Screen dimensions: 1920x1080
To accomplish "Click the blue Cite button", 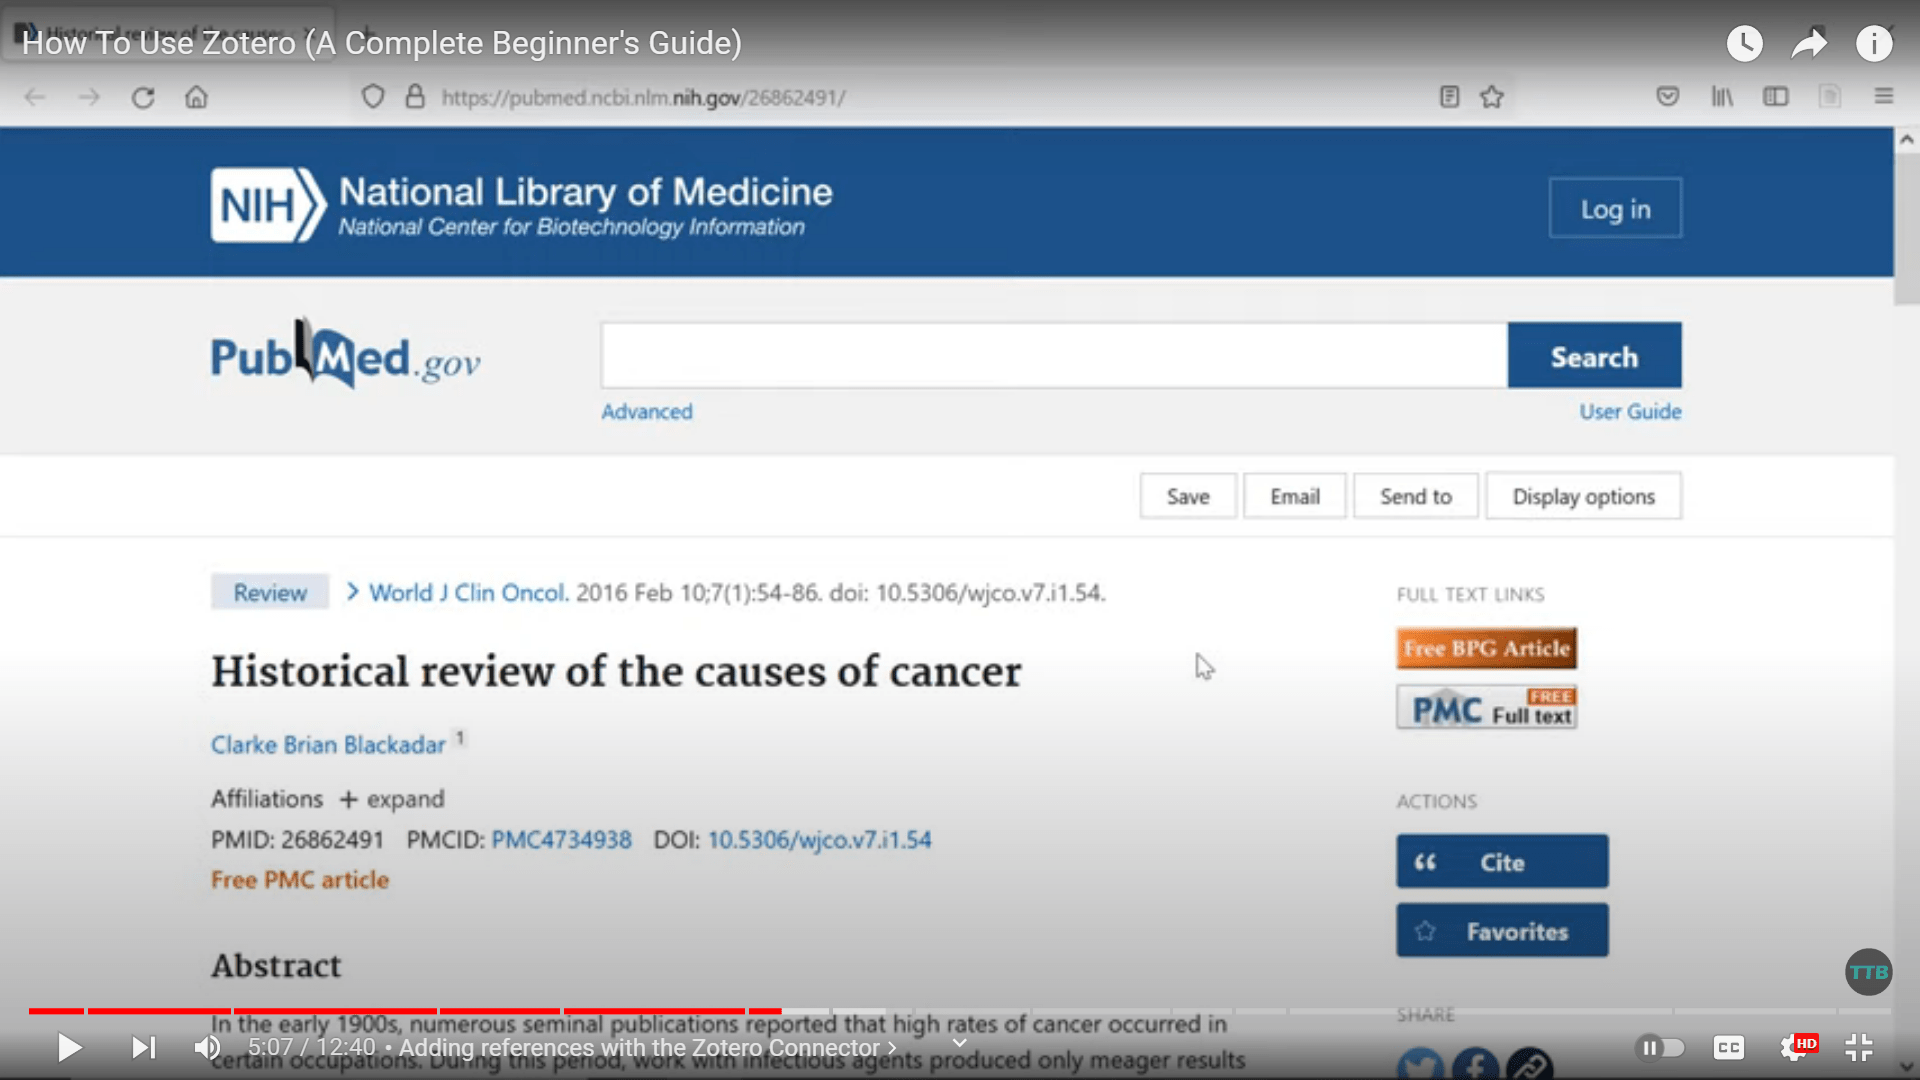I will pos(1502,862).
